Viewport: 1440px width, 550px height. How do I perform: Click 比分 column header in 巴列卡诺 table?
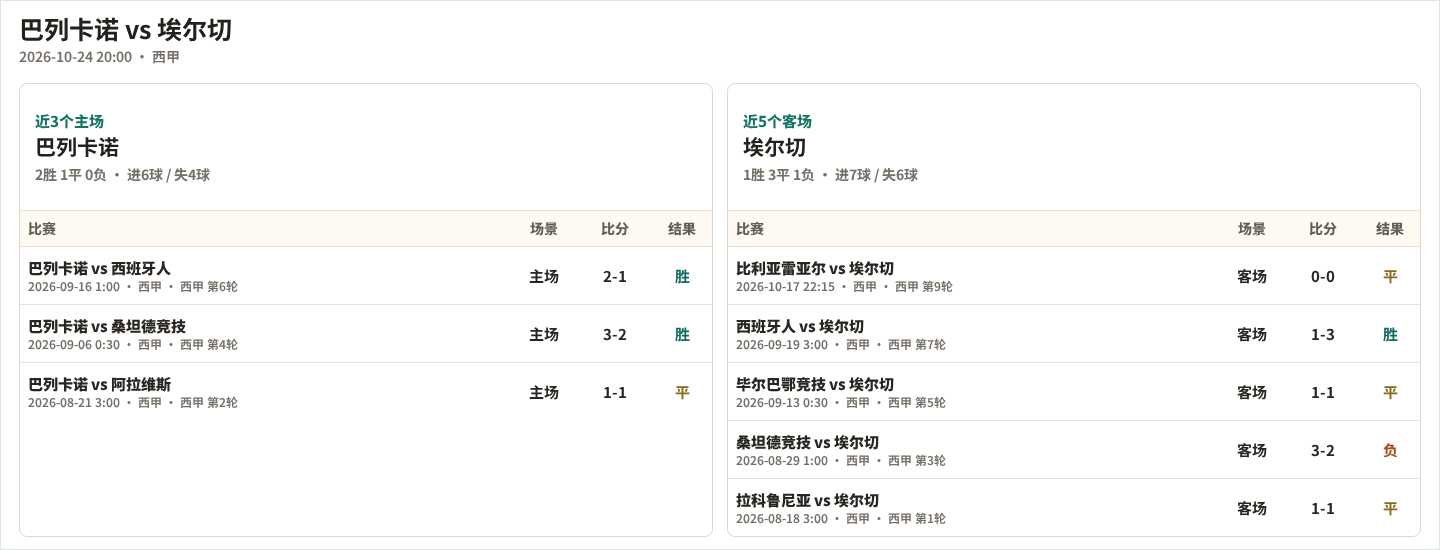point(615,229)
